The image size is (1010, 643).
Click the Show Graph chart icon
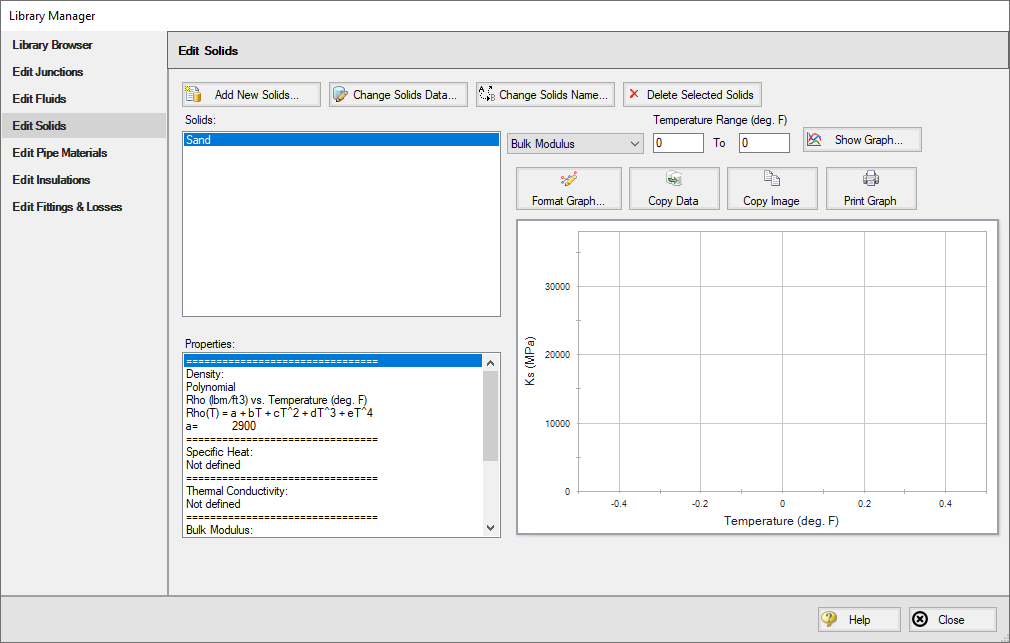[x=814, y=139]
